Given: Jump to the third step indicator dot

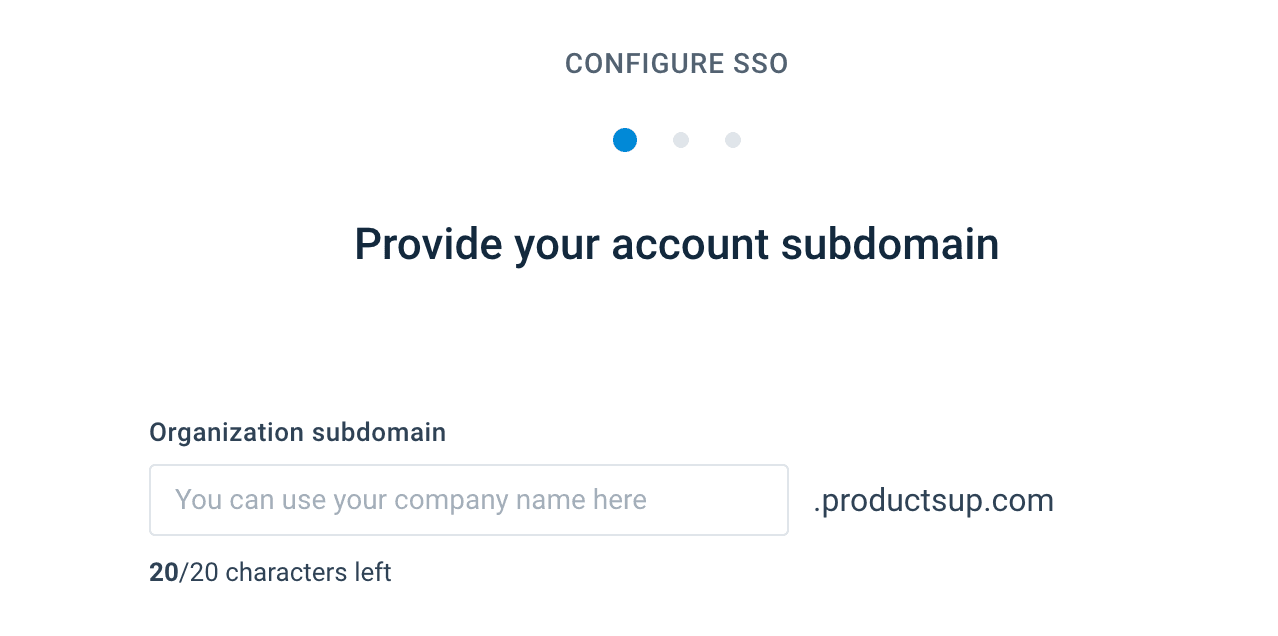Looking at the screenshot, I should pos(733,140).
